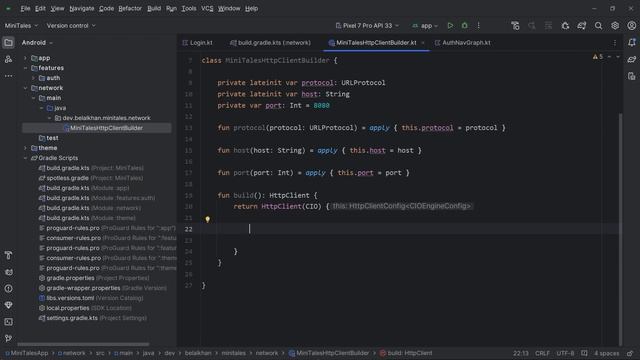Click CRLF line separator in status bar
Image resolution: width=640 pixels, height=360 pixels.
[x=542, y=353]
